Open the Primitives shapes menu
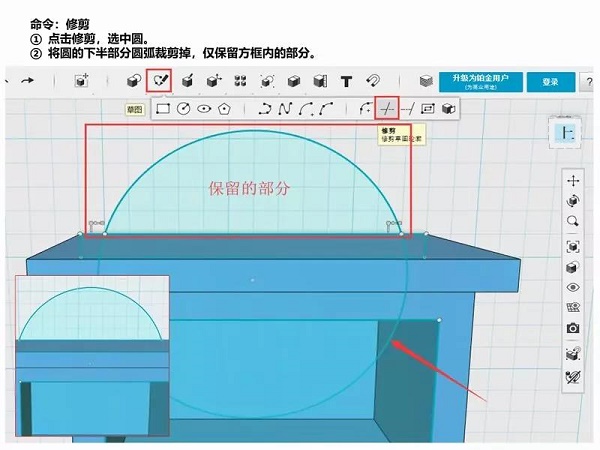Screen dimensions: 600x450 [x=132, y=81]
